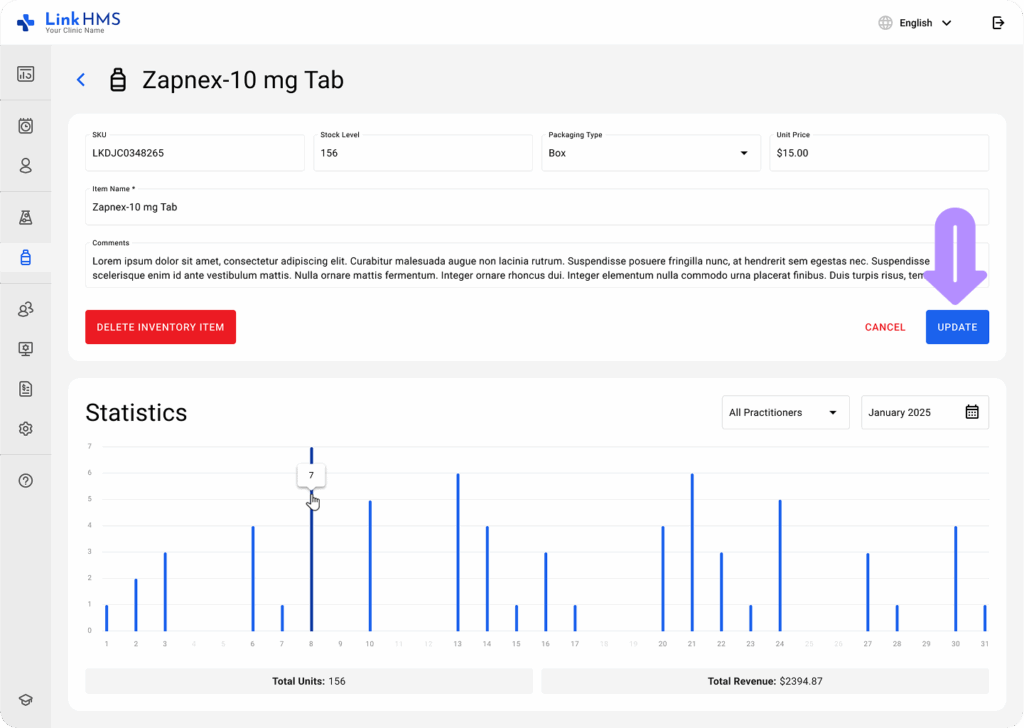Click the chart bar for day 3

165,592
